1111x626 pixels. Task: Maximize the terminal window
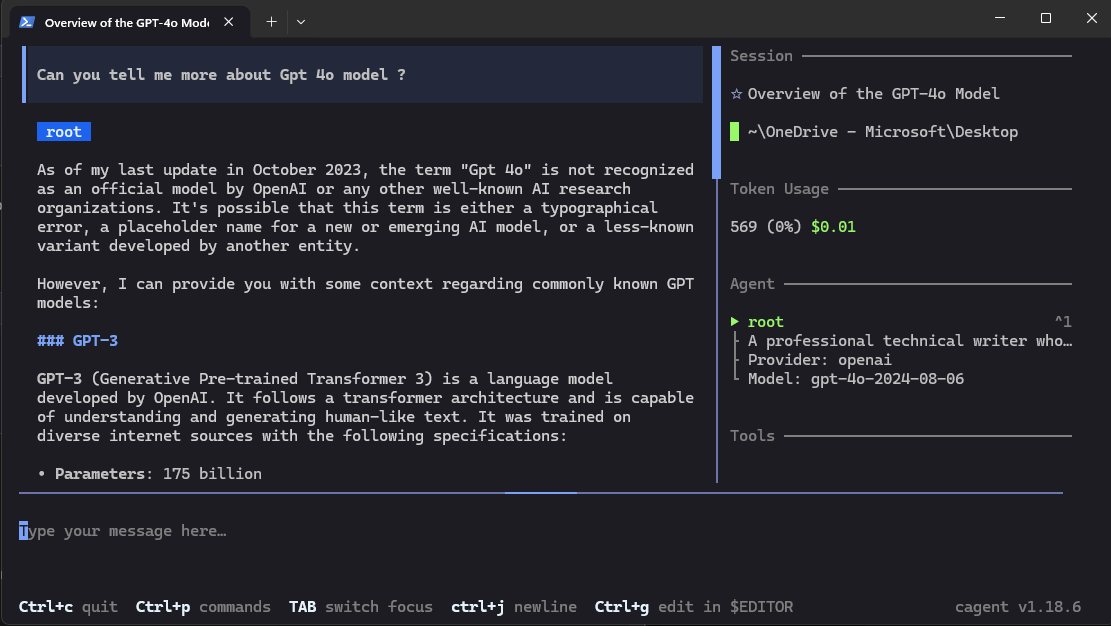coord(1046,18)
